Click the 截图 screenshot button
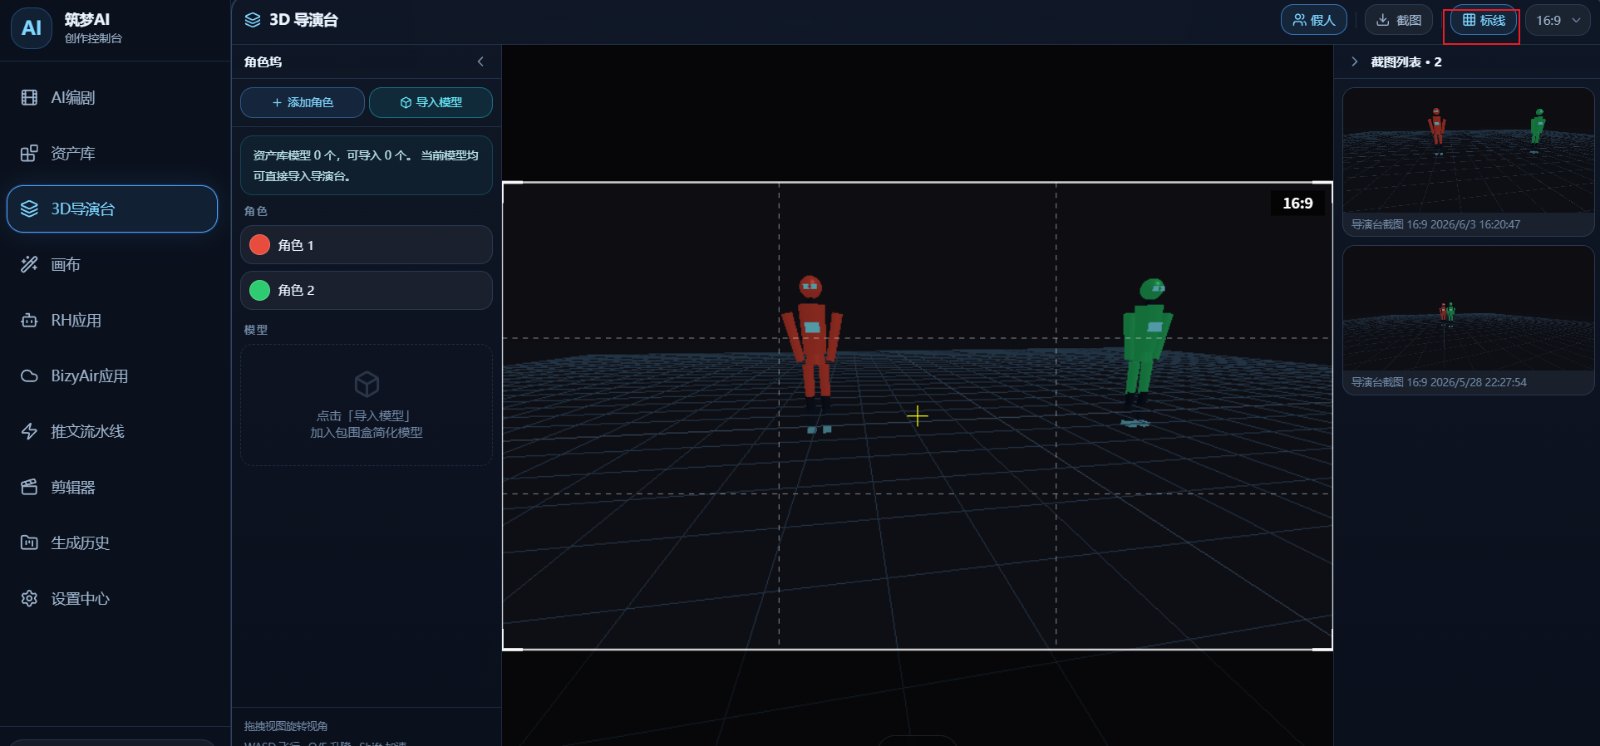 1399,20
